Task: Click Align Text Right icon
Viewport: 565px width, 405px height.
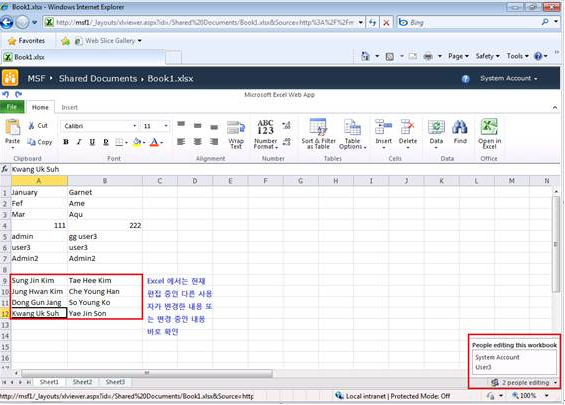Action: (x=214, y=142)
